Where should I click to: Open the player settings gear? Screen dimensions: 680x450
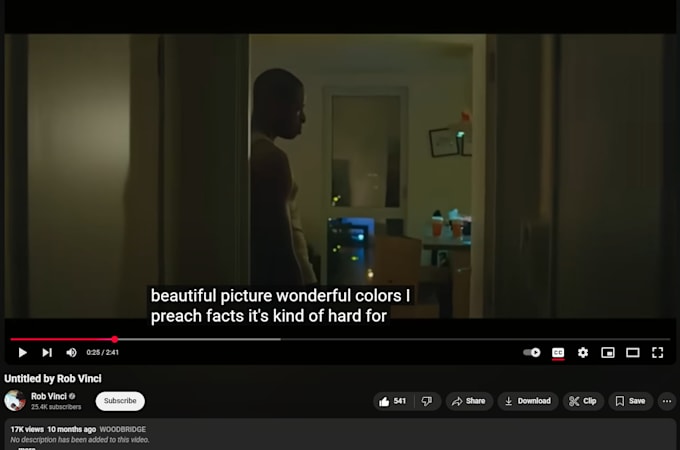pyautogui.click(x=583, y=352)
